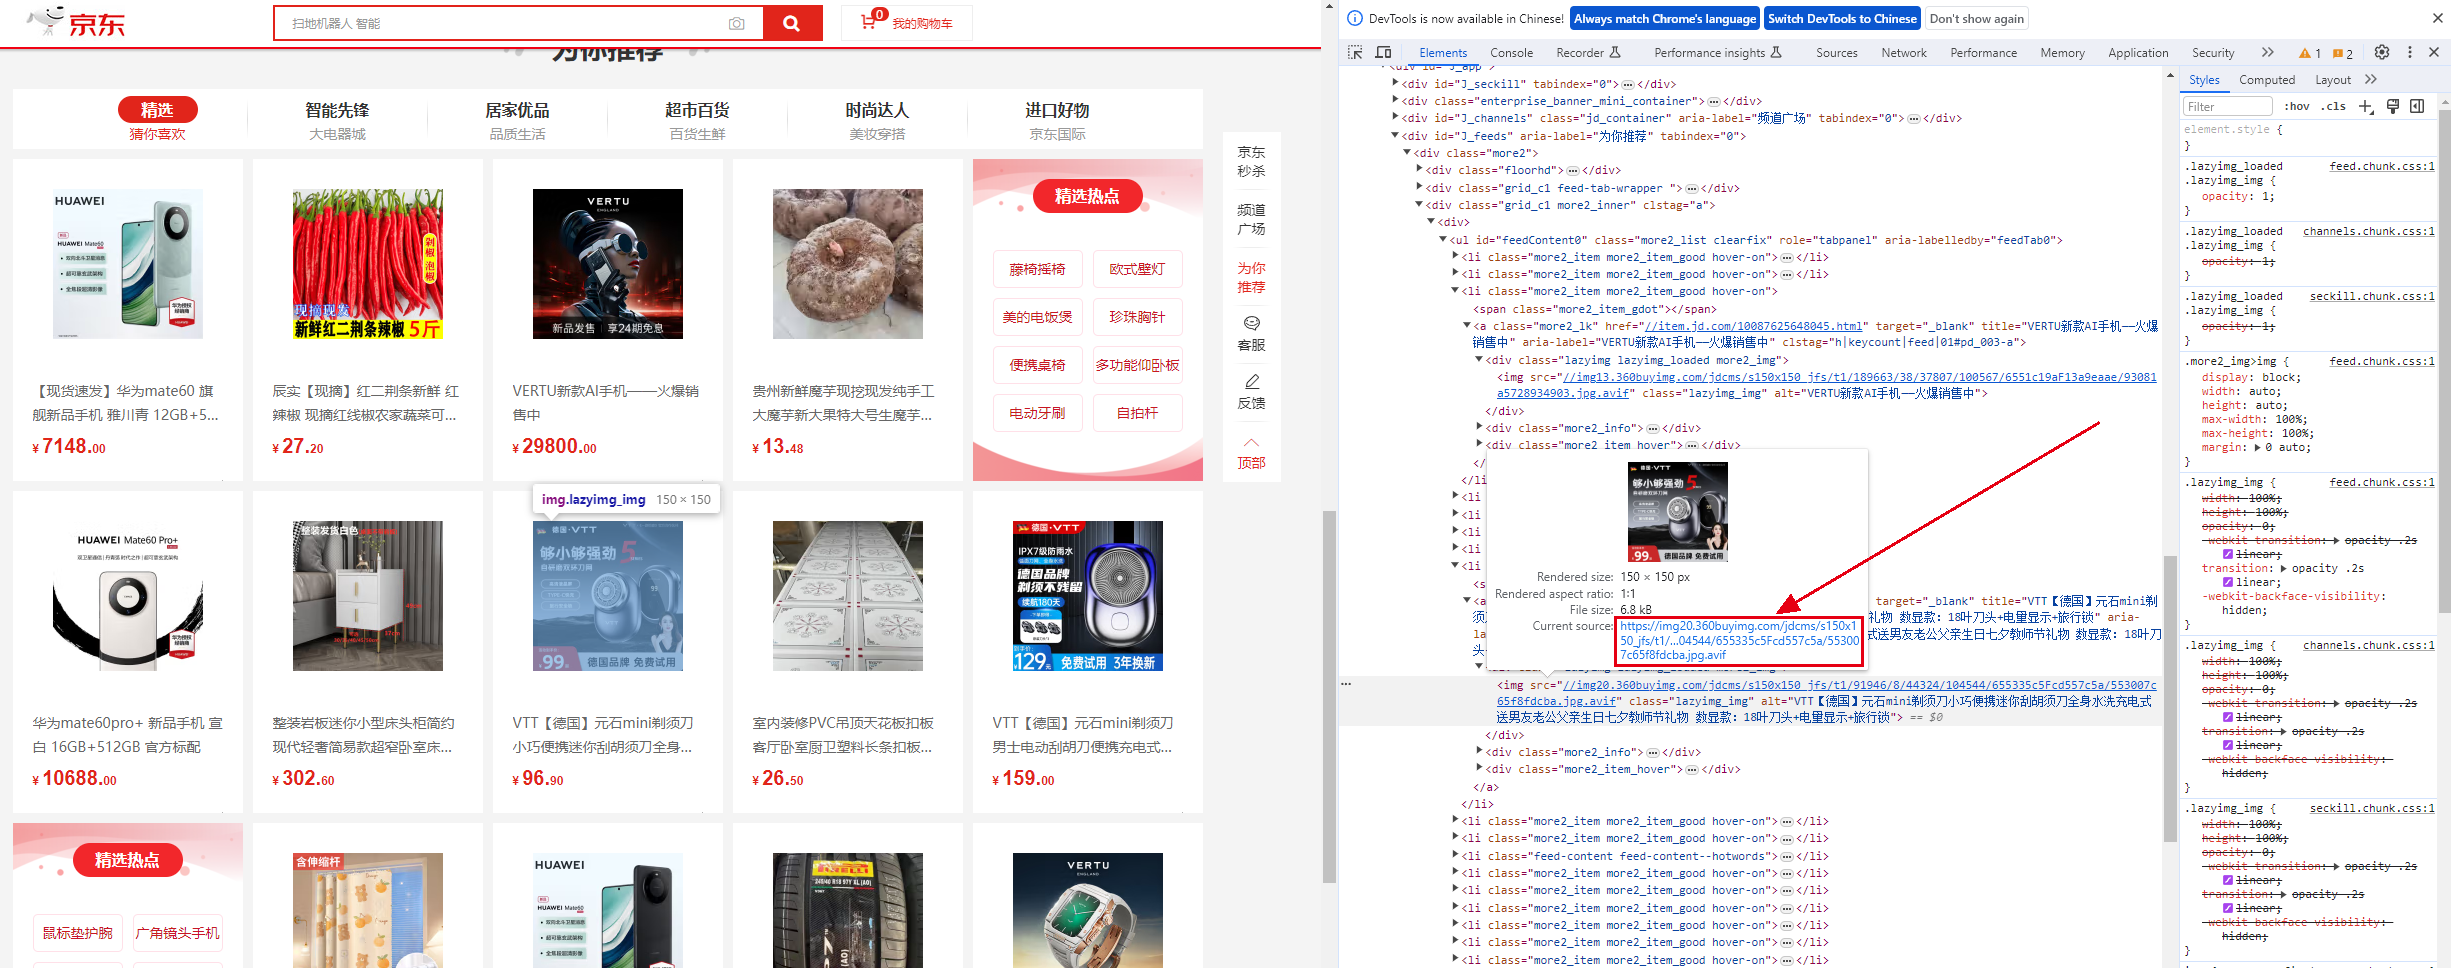The width and height of the screenshot is (2451, 968).
Task: Activate the DevTools inspect element picker
Action: 1355,52
